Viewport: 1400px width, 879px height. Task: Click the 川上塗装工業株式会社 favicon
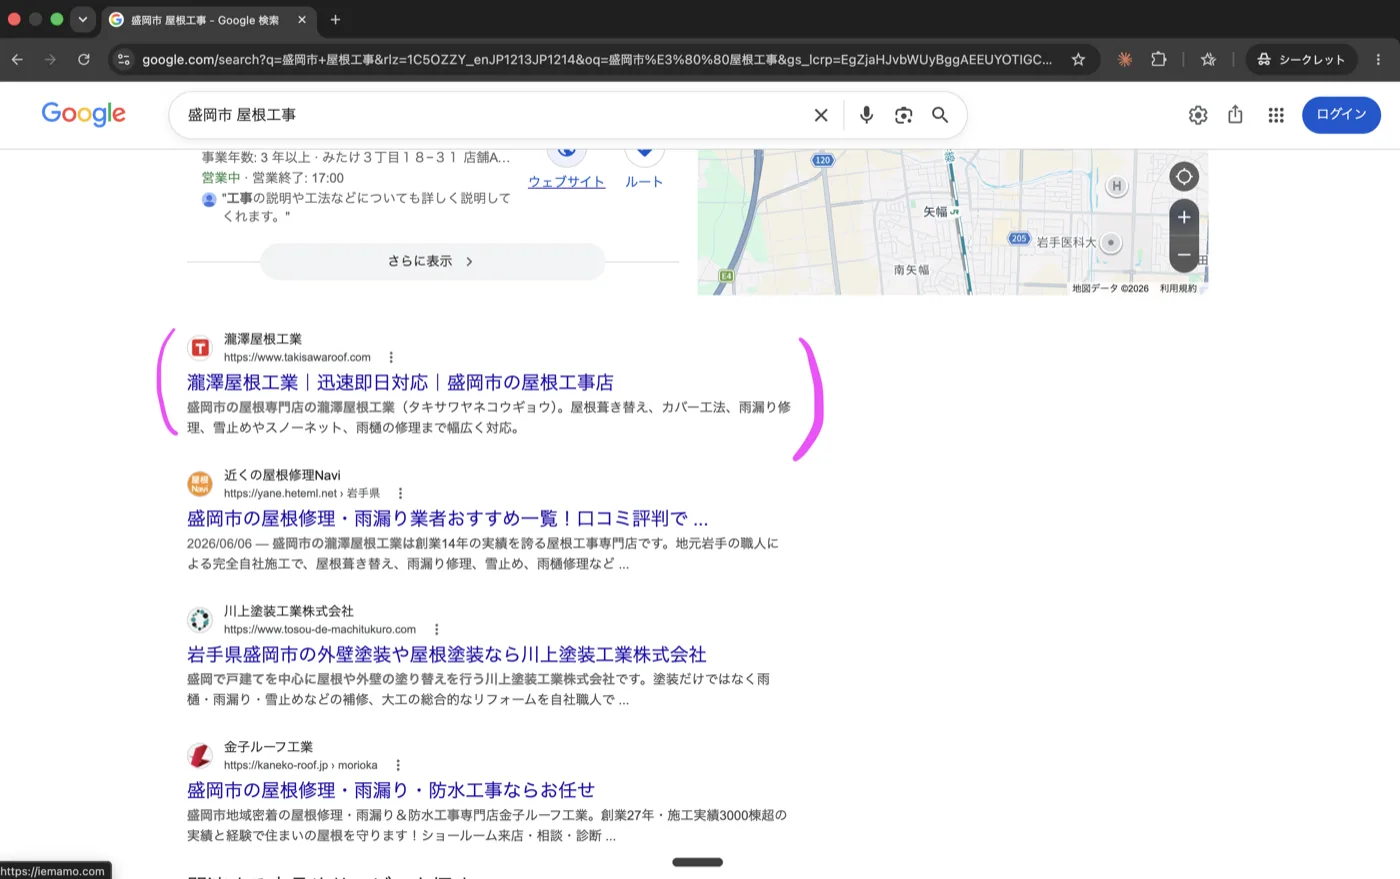200,620
